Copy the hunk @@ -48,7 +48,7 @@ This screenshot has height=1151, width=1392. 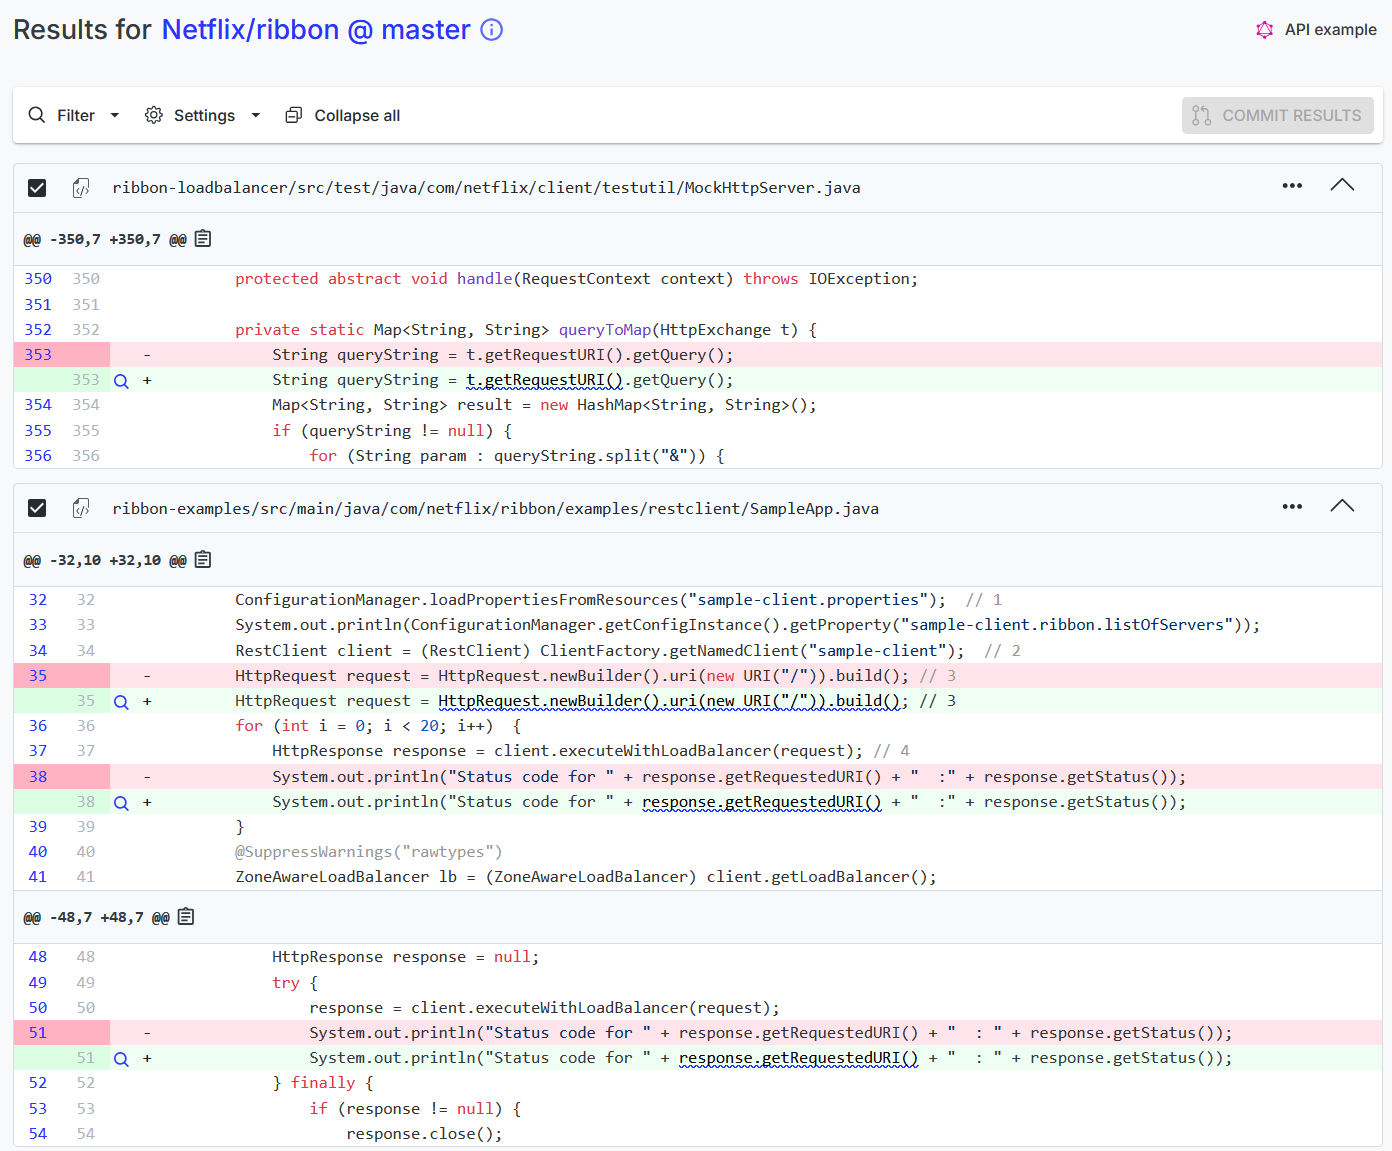click(186, 916)
